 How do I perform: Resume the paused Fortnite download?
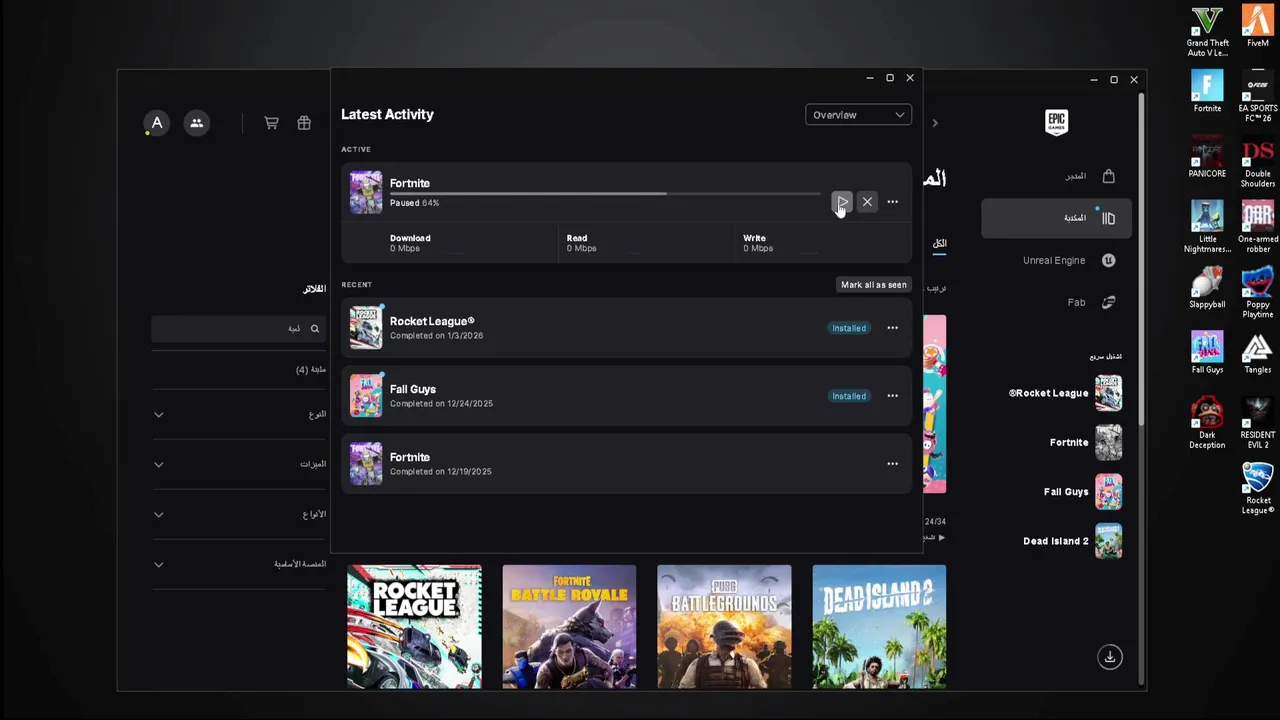(842, 202)
